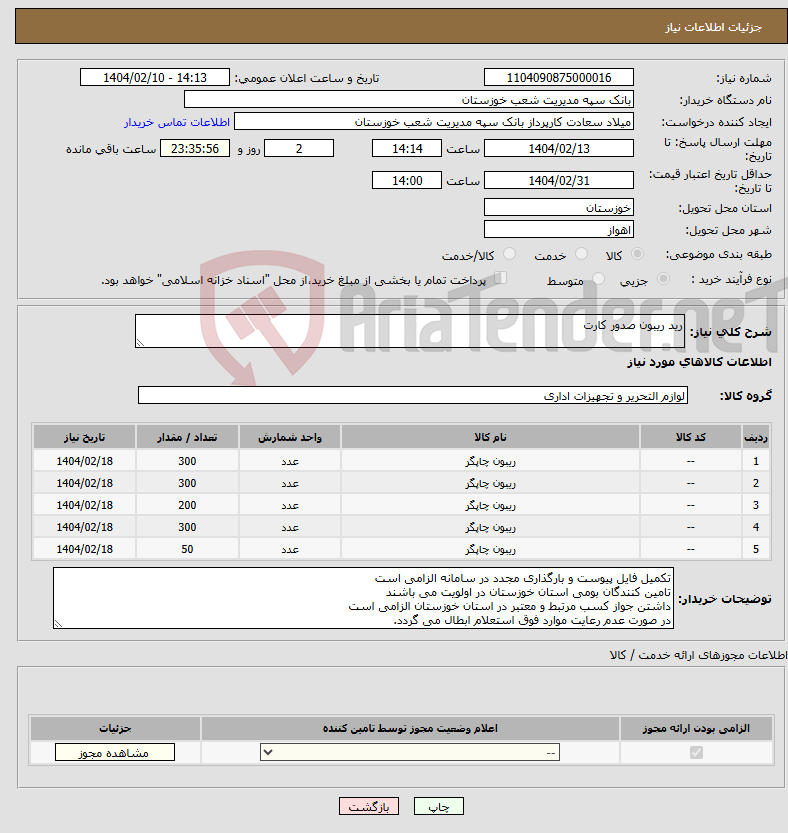Select the کالا/خدمت radio button
This screenshot has width=788, height=833.
[x=510, y=254]
